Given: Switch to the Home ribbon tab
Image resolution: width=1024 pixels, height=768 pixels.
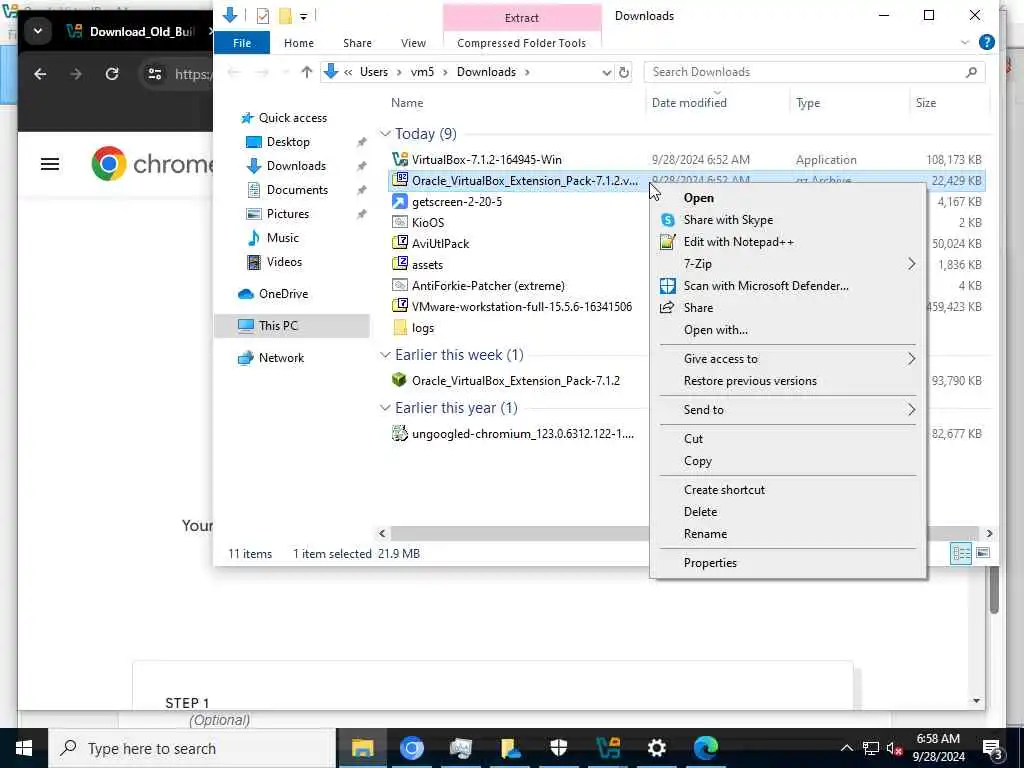Looking at the screenshot, I should [298, 43].
